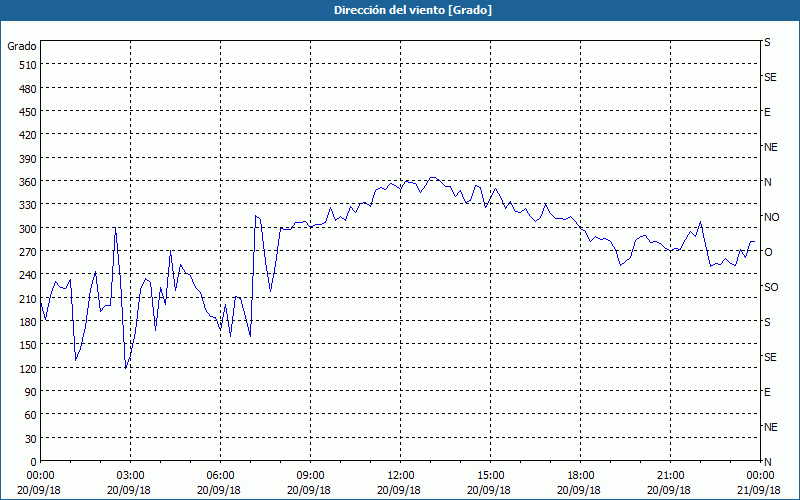
Task: Click the 30 y-axis tick label
Action: [31, 439]
